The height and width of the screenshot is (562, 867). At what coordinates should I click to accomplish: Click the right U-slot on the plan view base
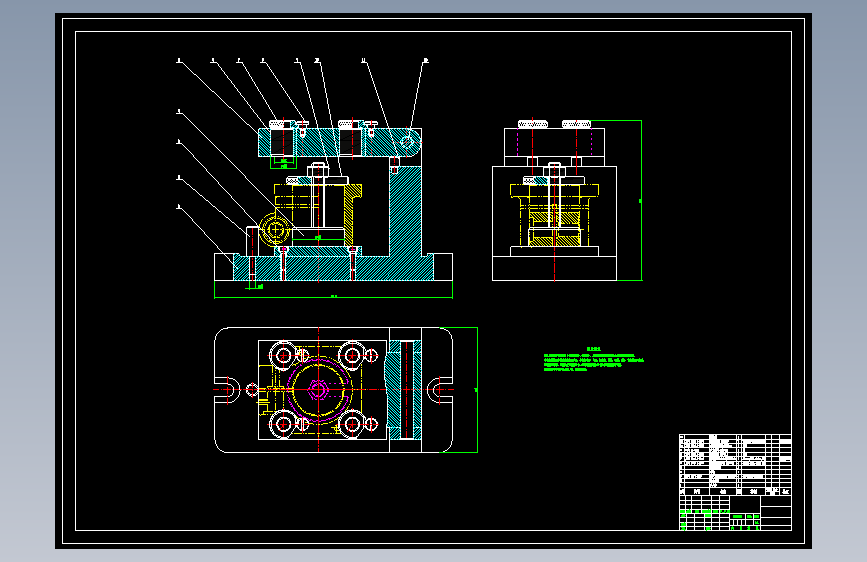pos(440,390)
